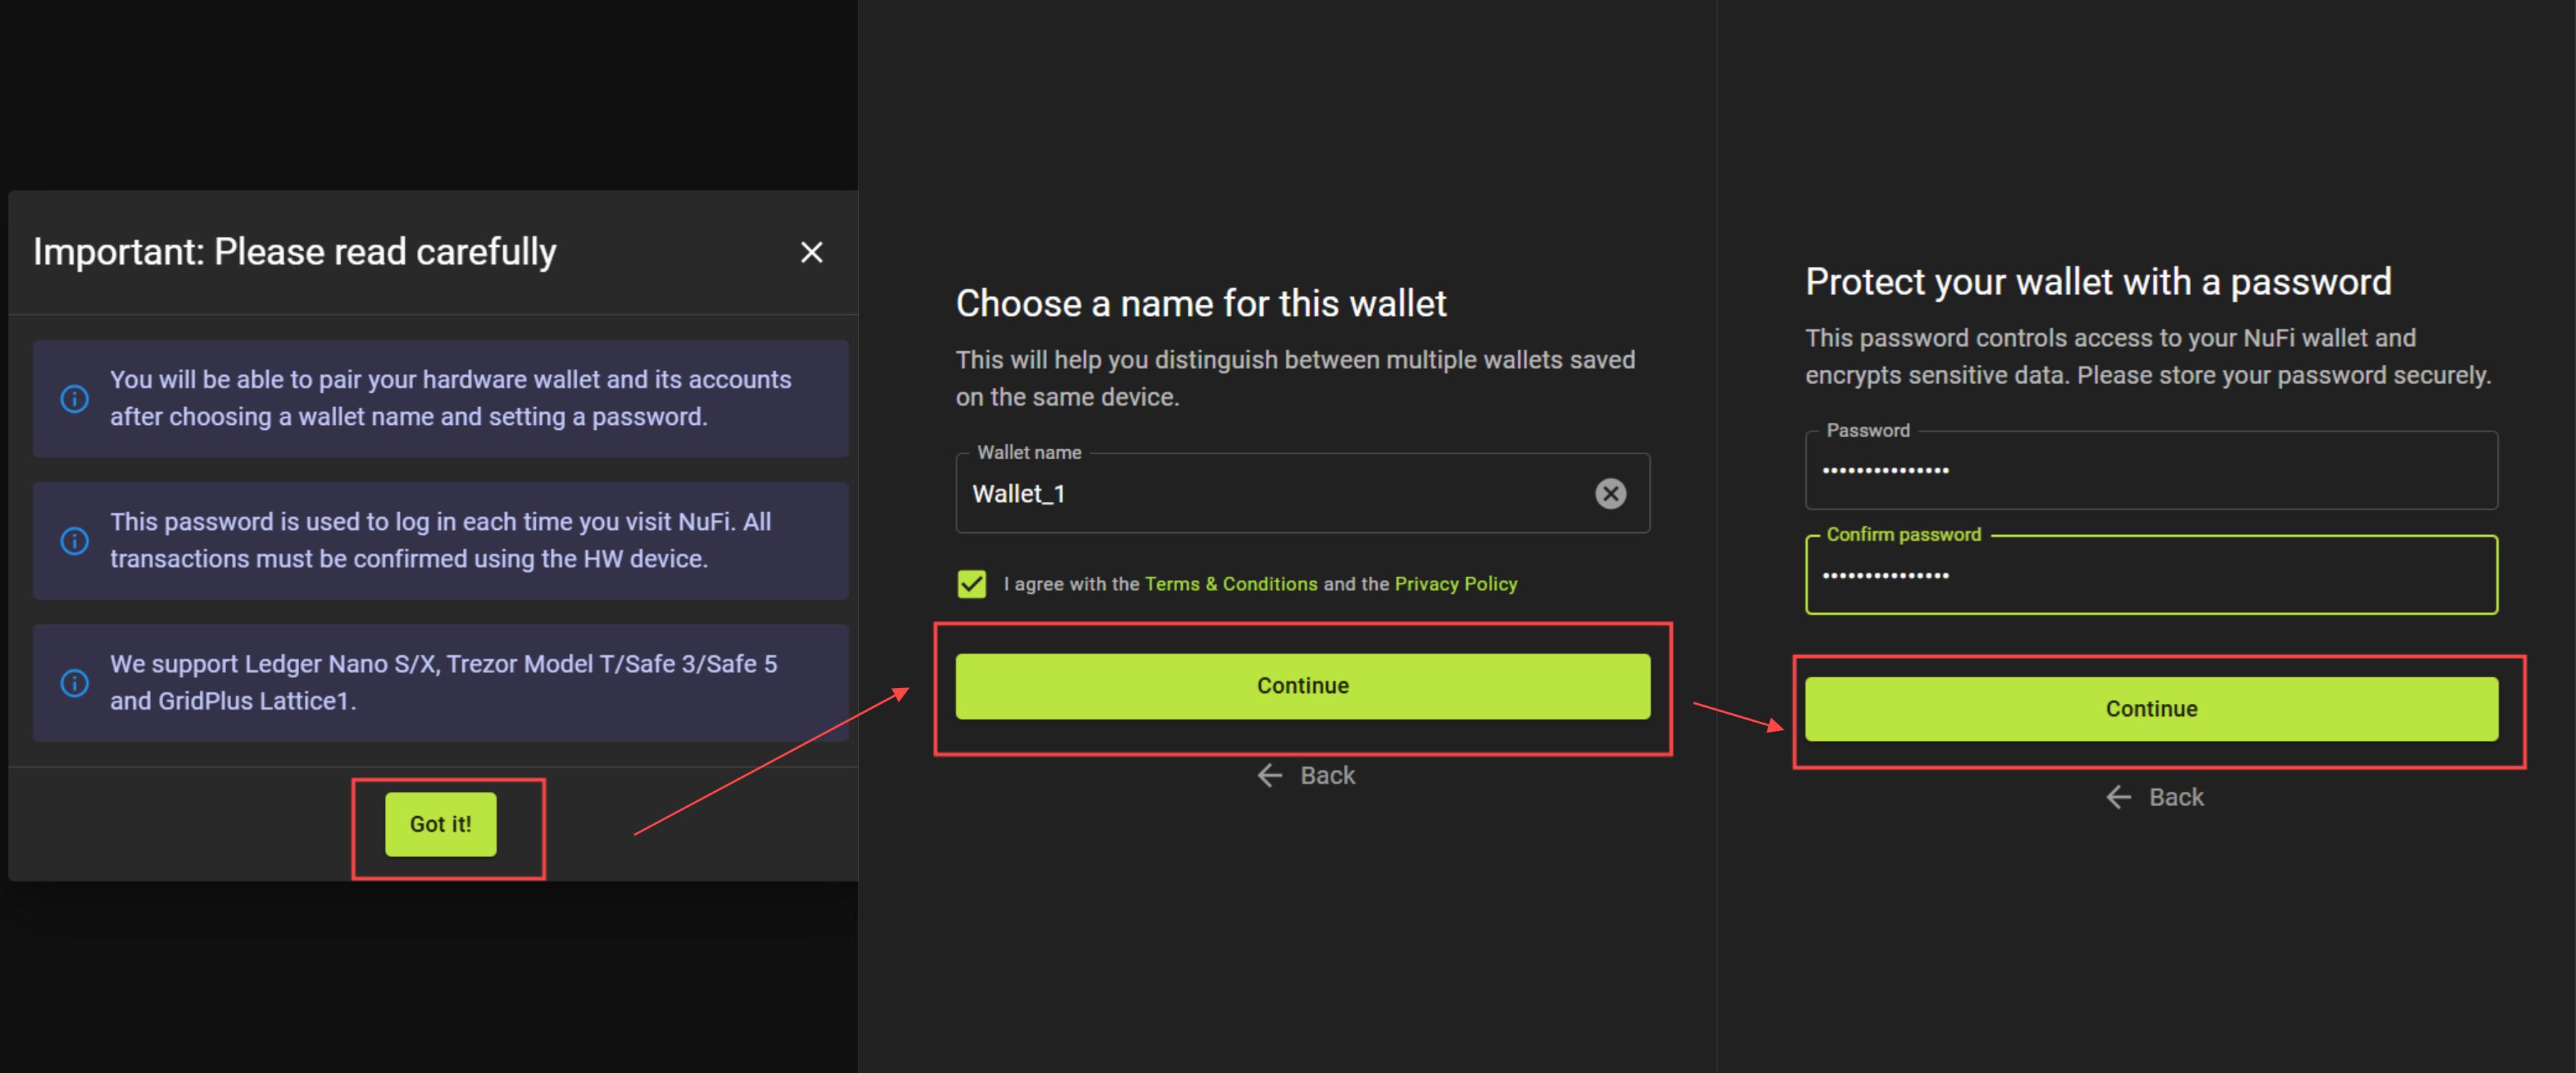Click the Ledger Nano and Trezor support message
Viewport: 2576px width, 1073px height.
(x=443, y=682)
